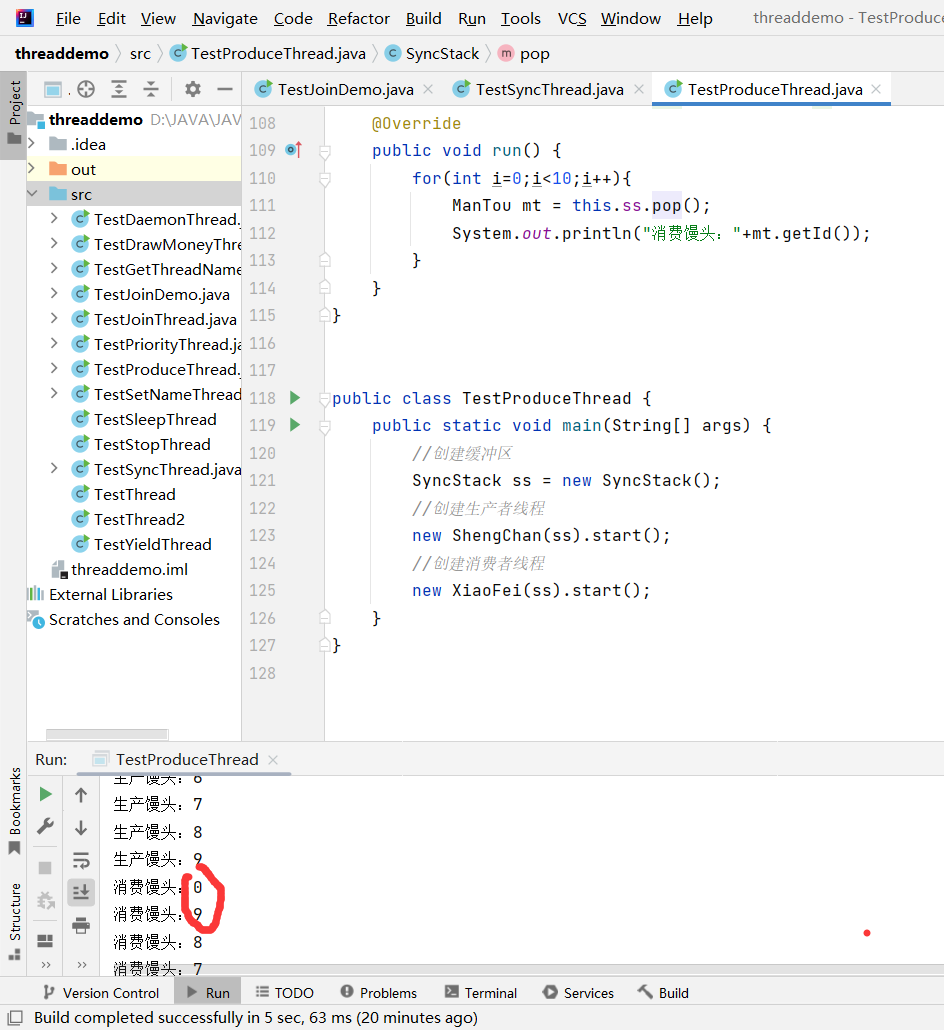Select threaddemo.iml file

[129, 569]
